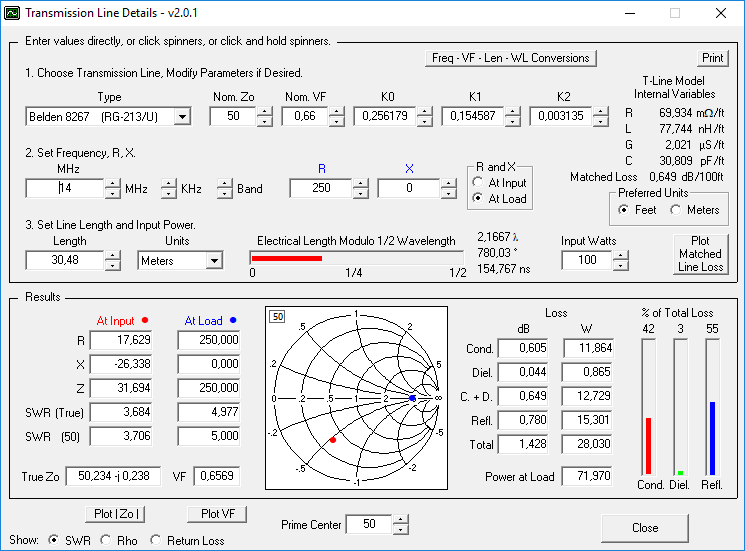Click the window close X button
Viewport: 745px width, 551px height.
coord(720,13)
